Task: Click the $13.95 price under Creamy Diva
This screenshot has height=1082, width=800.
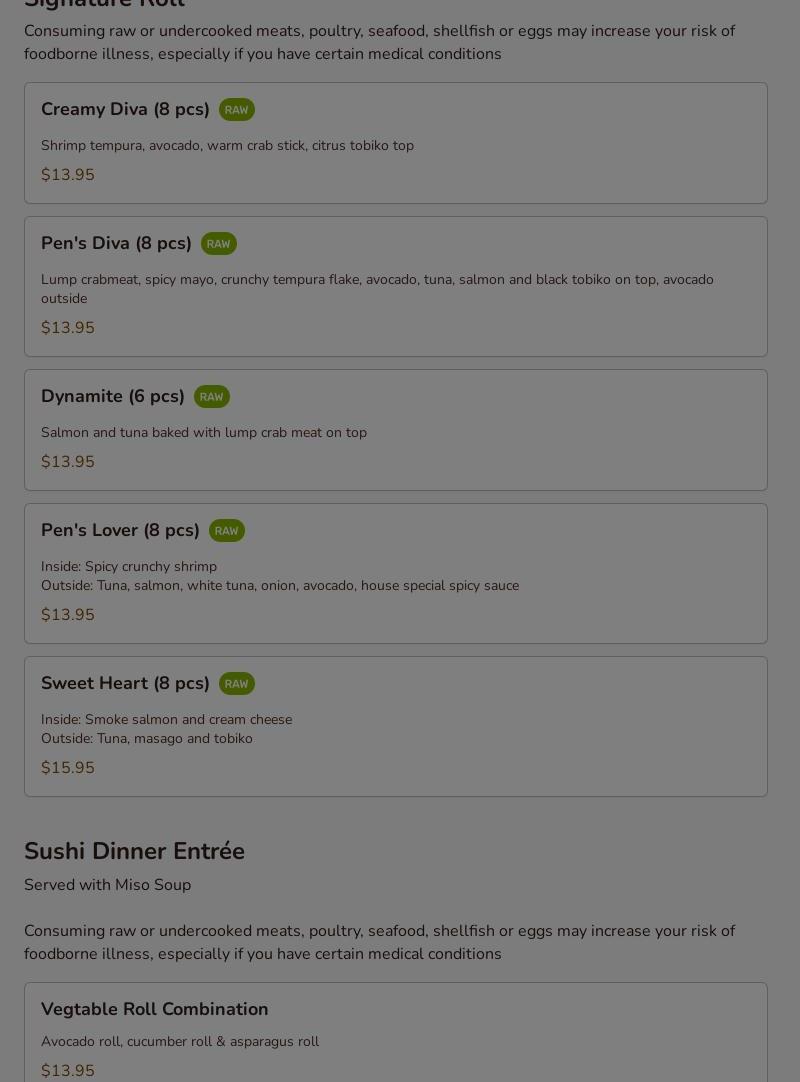Action: click(67, 175)
